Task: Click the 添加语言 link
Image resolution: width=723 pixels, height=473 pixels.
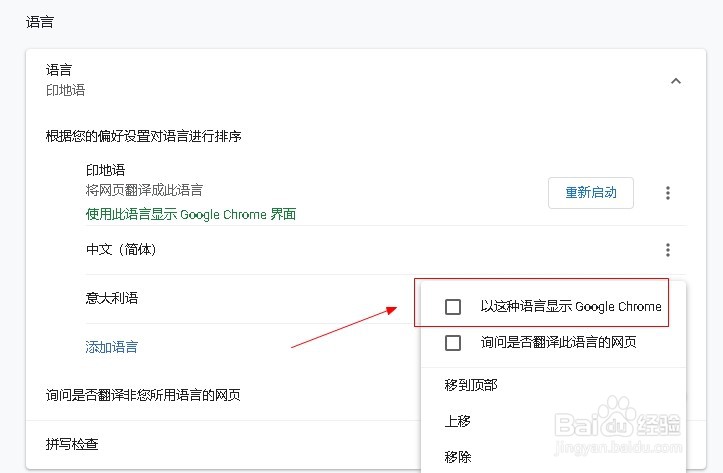Action: pyautogui.click(x=112, y=347)
